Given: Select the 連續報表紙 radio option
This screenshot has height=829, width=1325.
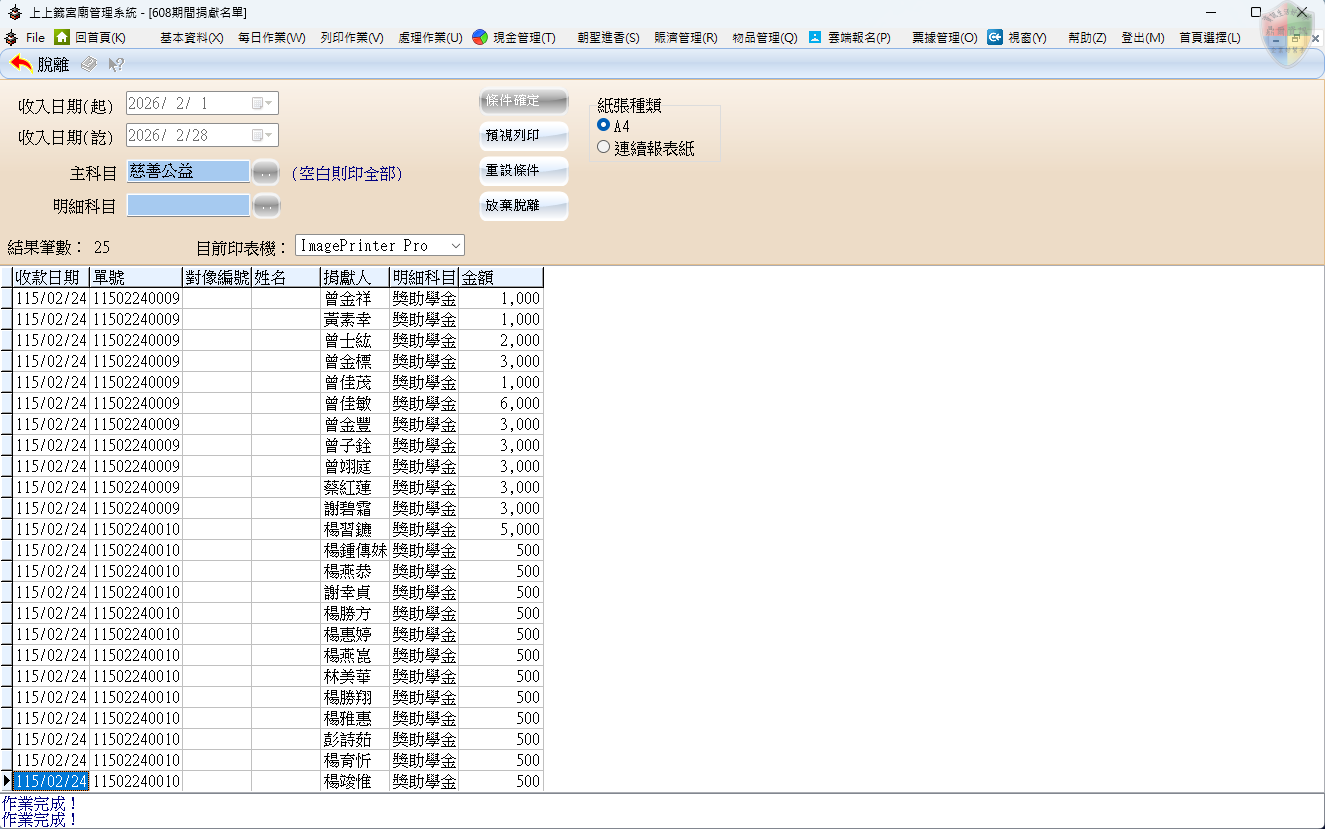Looking at the screenshot, I should [x=603, y=147].
